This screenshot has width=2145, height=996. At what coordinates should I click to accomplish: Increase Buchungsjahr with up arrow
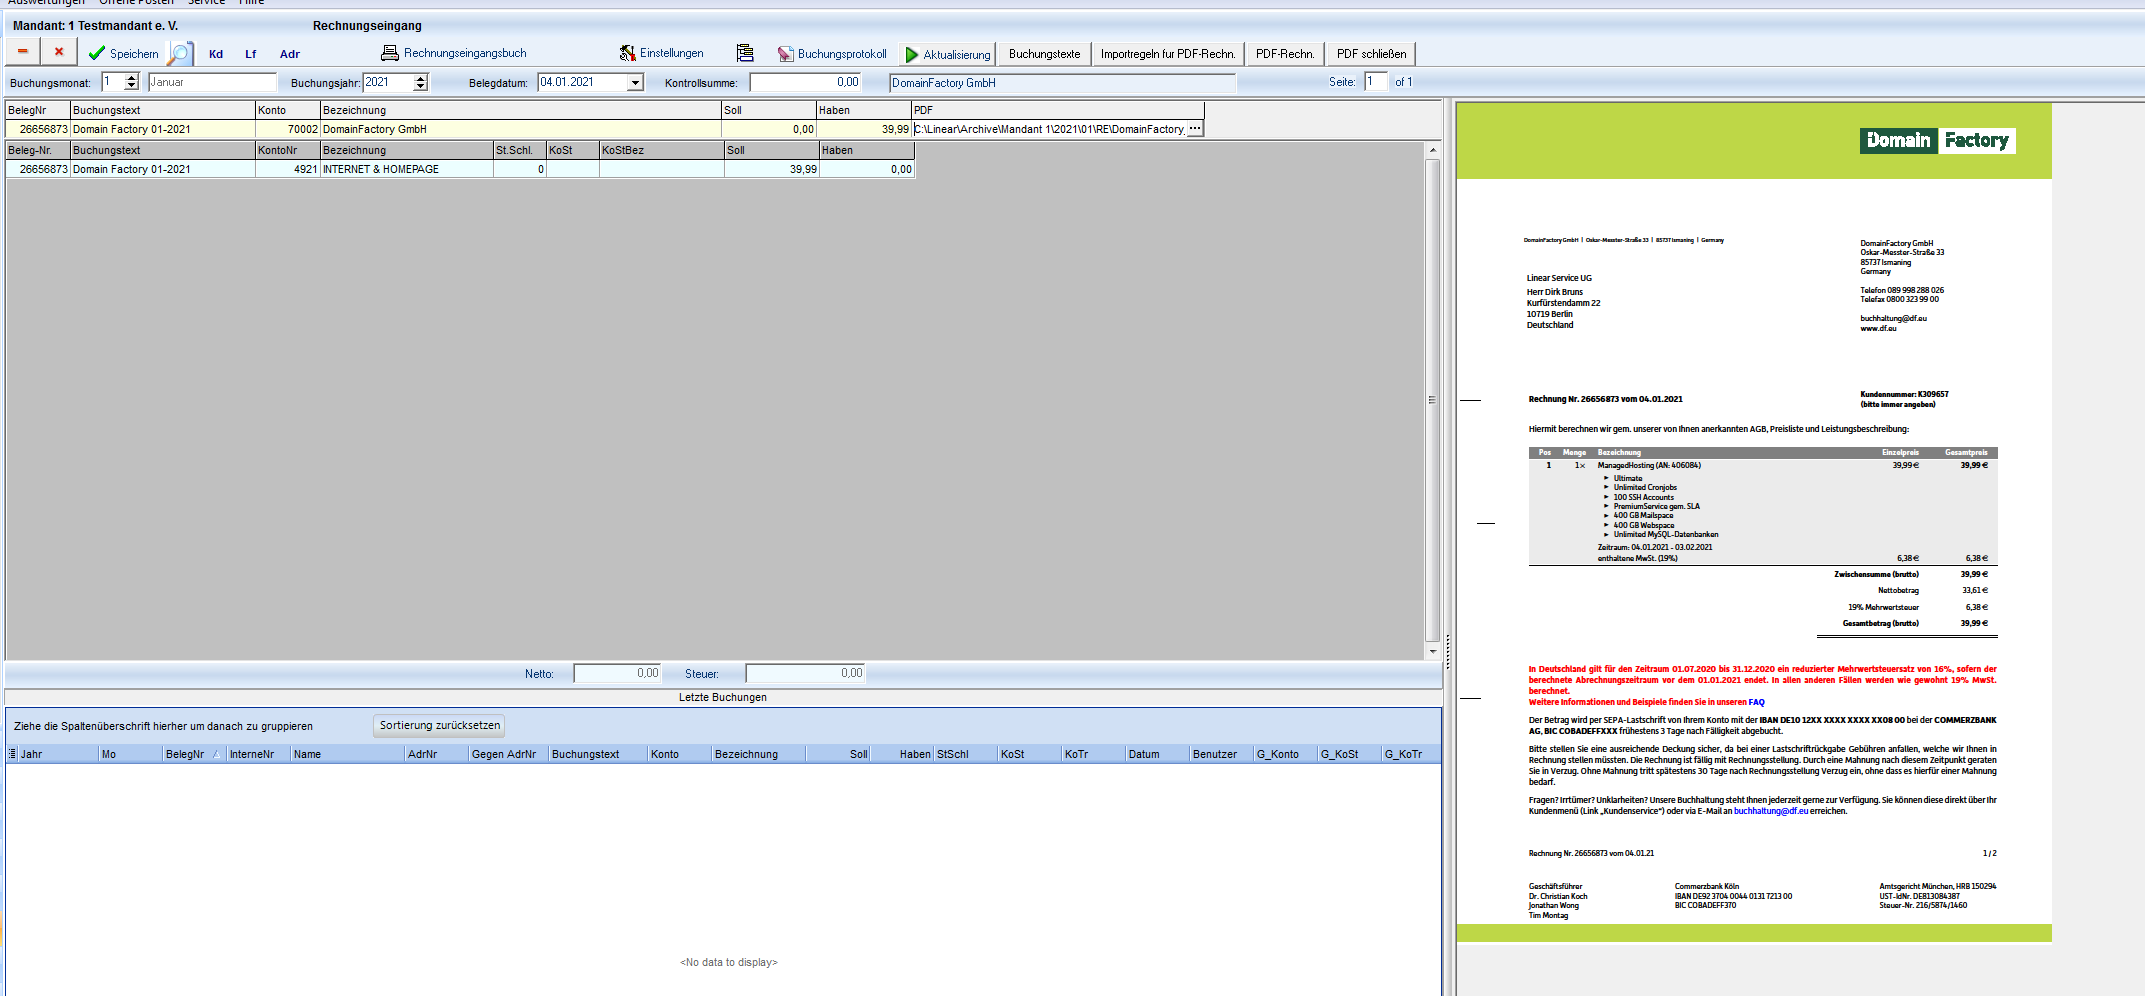[x=421, y=78]
